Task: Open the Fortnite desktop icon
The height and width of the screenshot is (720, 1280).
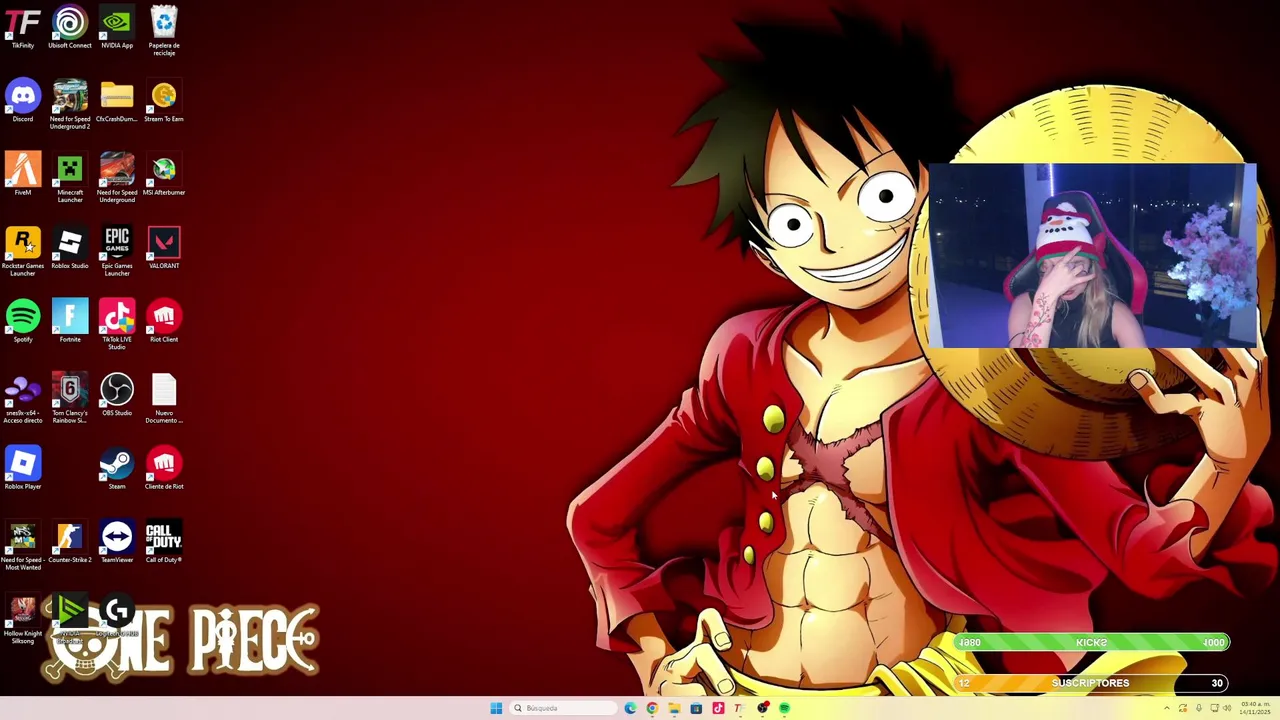Action: point(70,321)
